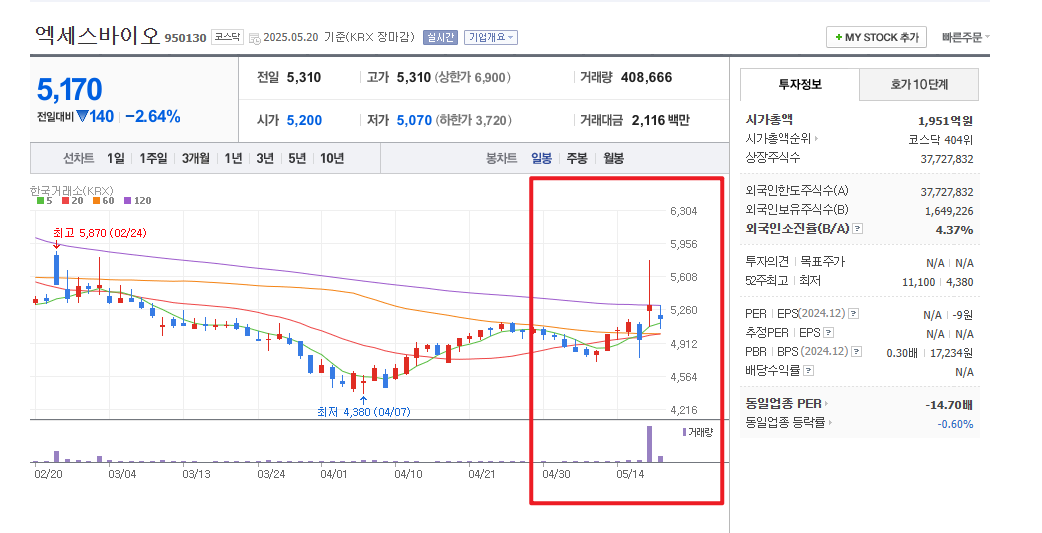The height and width of the screenshot is (533, 1042).
Task: Click the help icon beside PBR BPS(2024.12)
Action: click(x=857, y=352)
